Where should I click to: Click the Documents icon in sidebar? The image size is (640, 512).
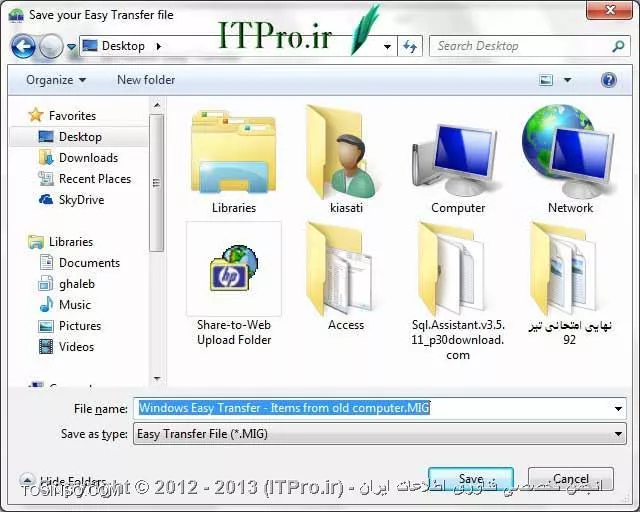click(x=46, y=262)
